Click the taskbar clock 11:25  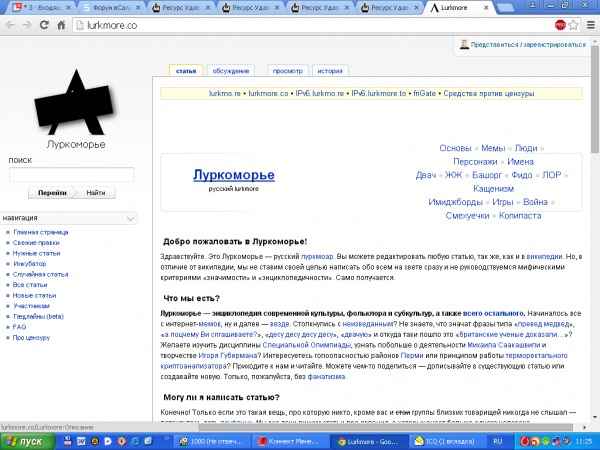pos(584,442)
